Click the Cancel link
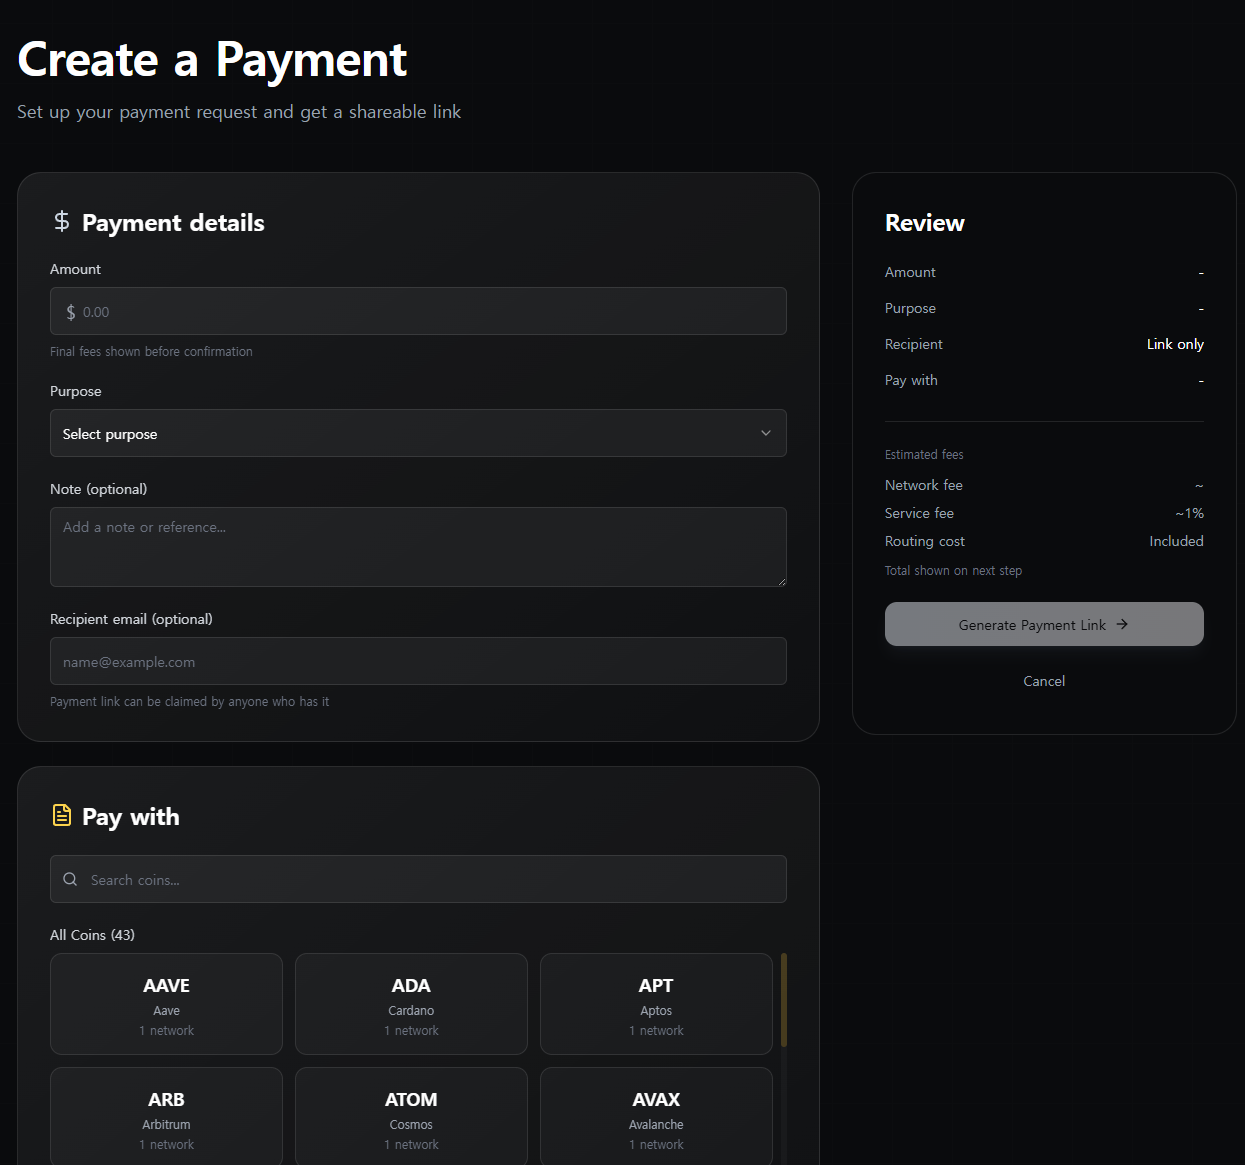This screenshot has width=1245, height=1165. pyautogui.click(x=1044, y=681)
